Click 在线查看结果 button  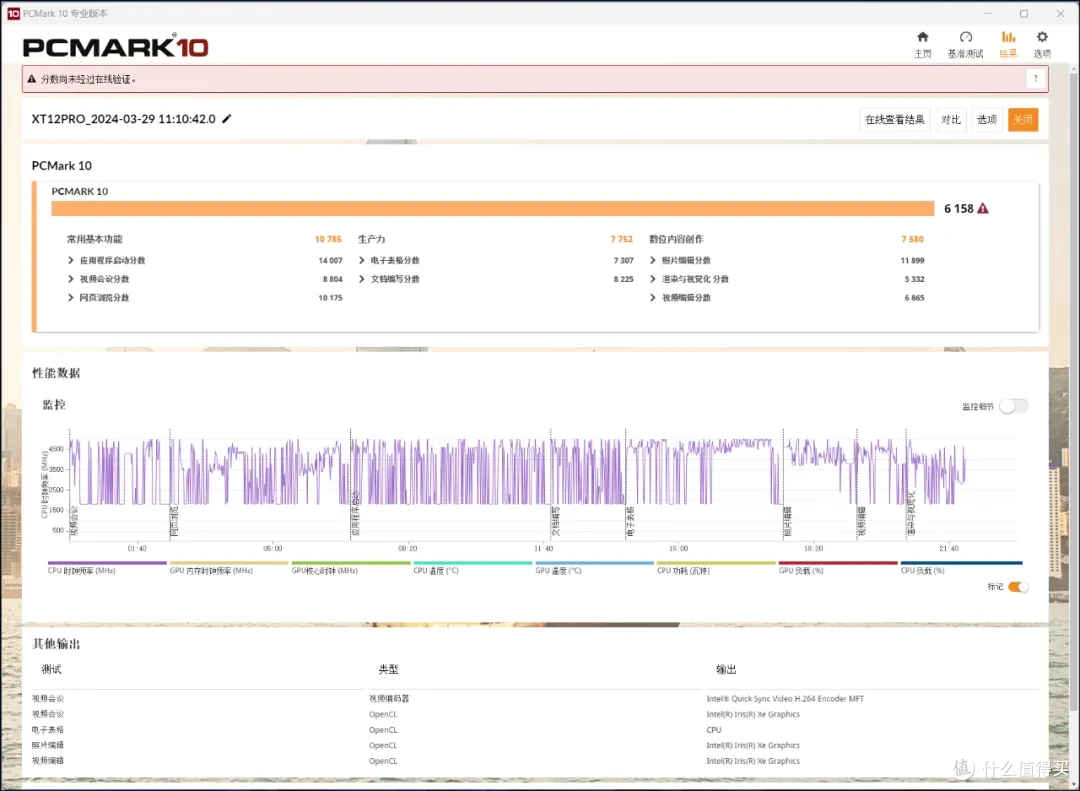point(895,120)
